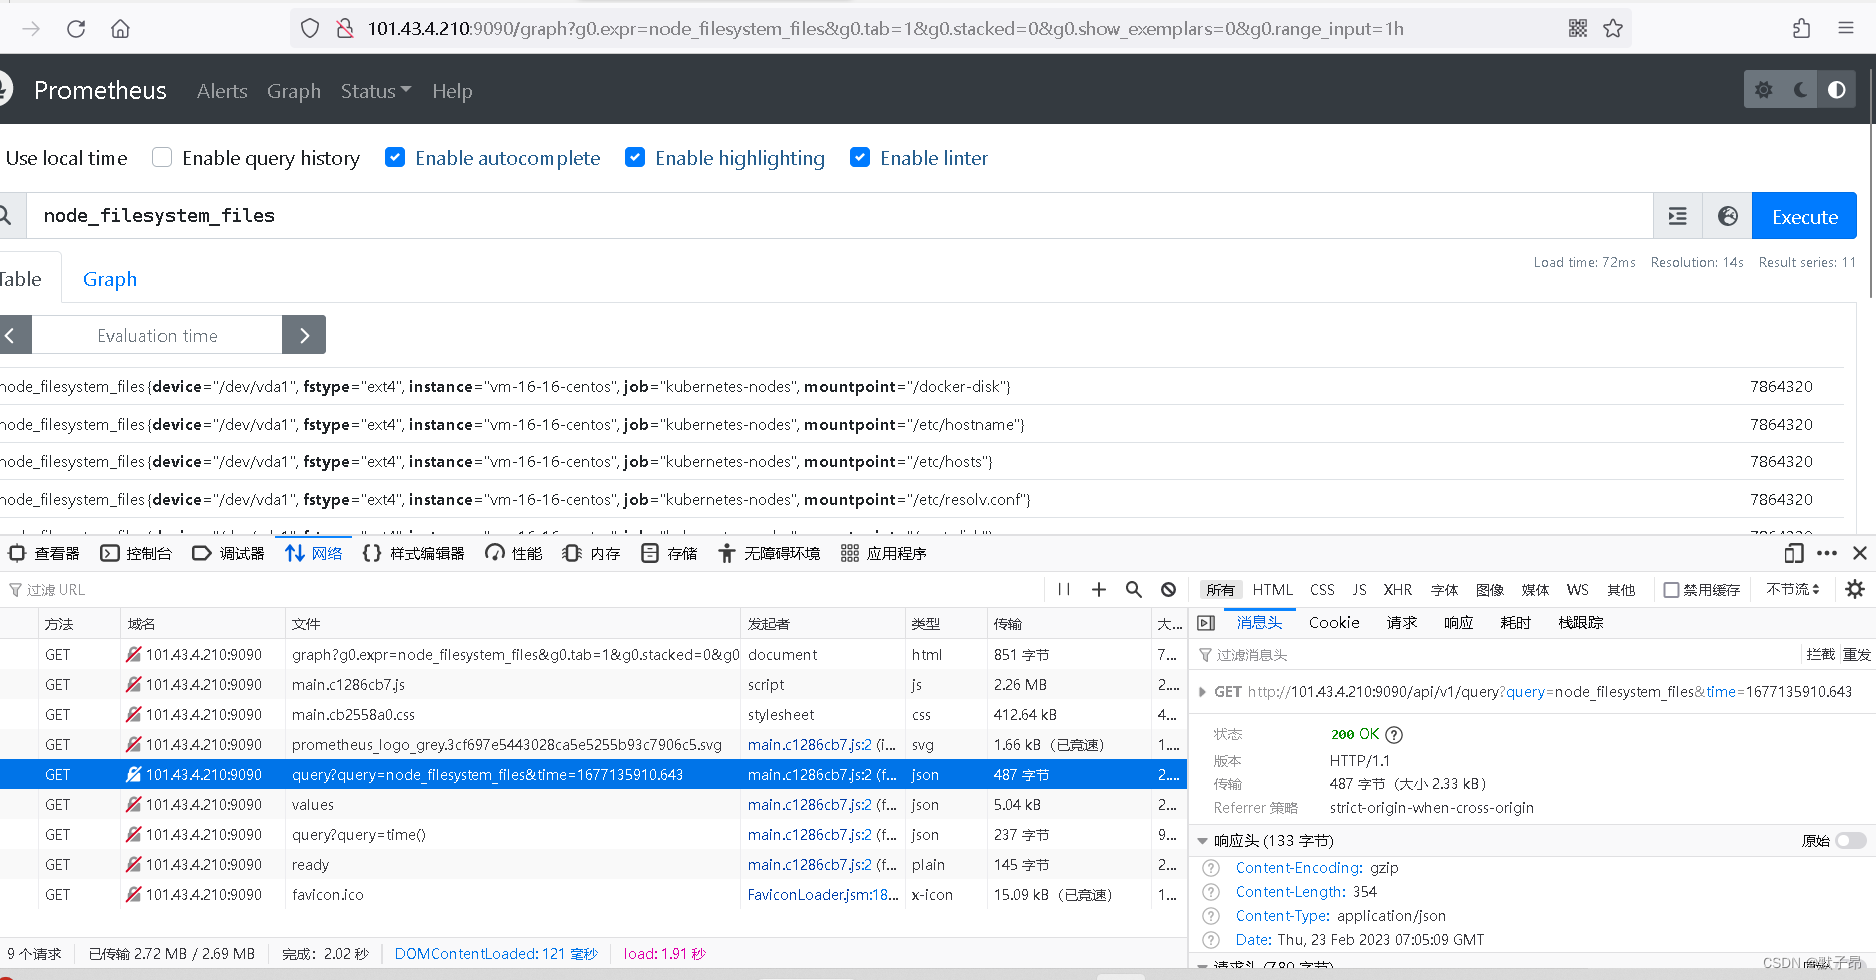Pause network recording in devtools
Screen dimensions: 1876x980
click(1064, 590)
